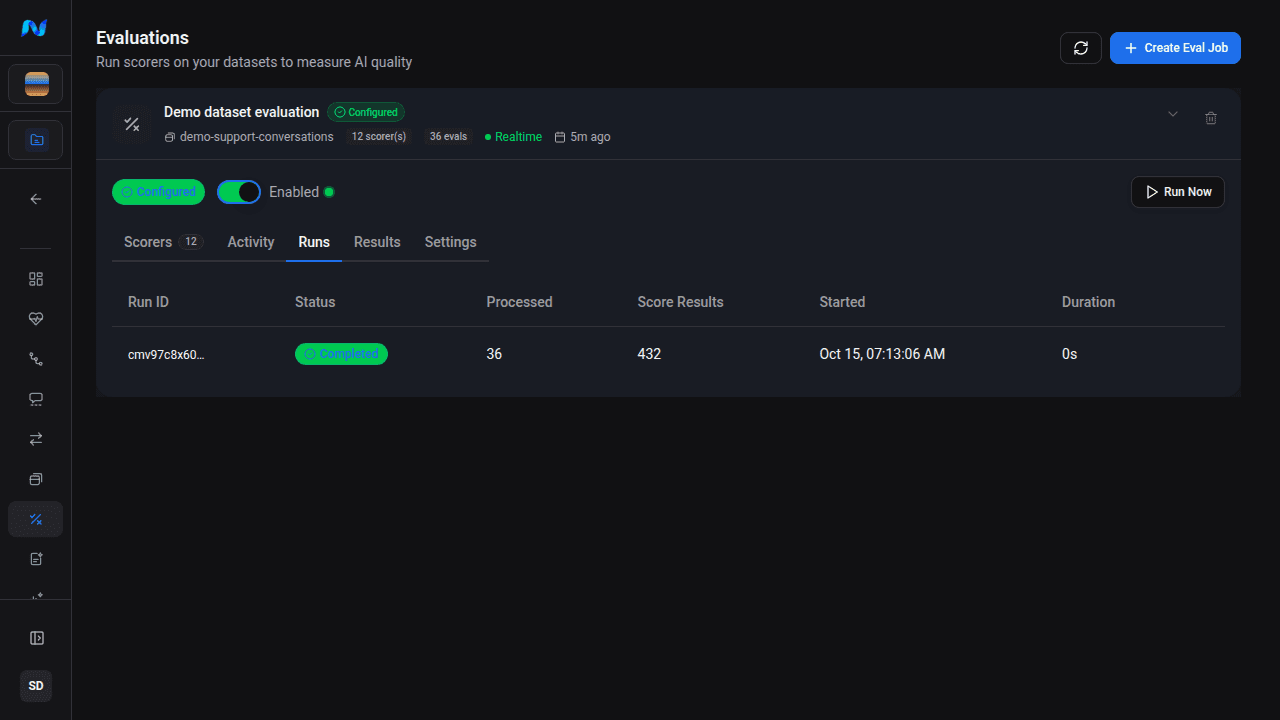The height and width of the screenshot is (720, 1280).
Task: Switch to the Activity tab
Action: [x=251, y=242]
